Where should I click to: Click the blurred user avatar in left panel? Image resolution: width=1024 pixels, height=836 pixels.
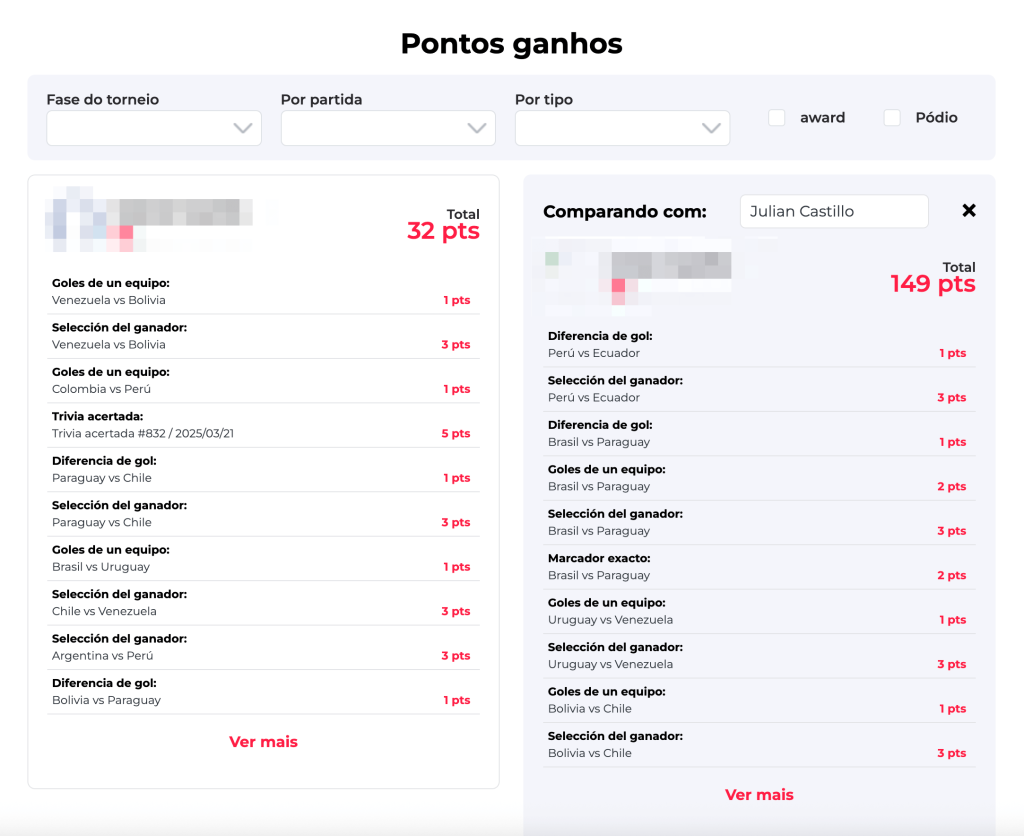(95, 225)
